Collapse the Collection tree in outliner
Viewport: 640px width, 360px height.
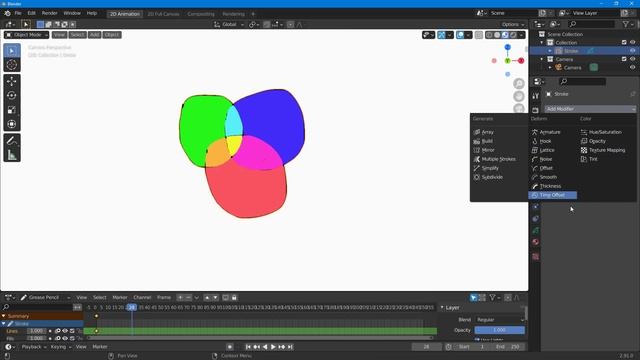tap(542, 42)
